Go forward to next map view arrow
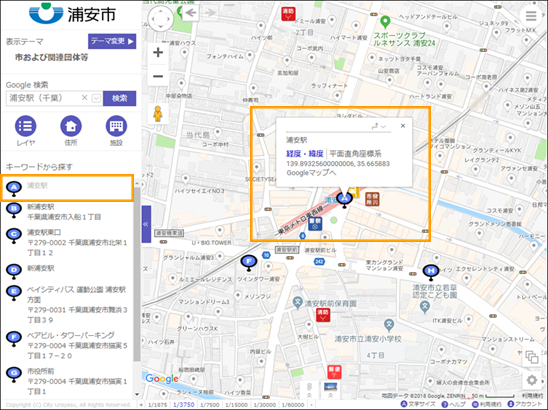The width and height of the screenshot is (548, 410). (210, 13)
